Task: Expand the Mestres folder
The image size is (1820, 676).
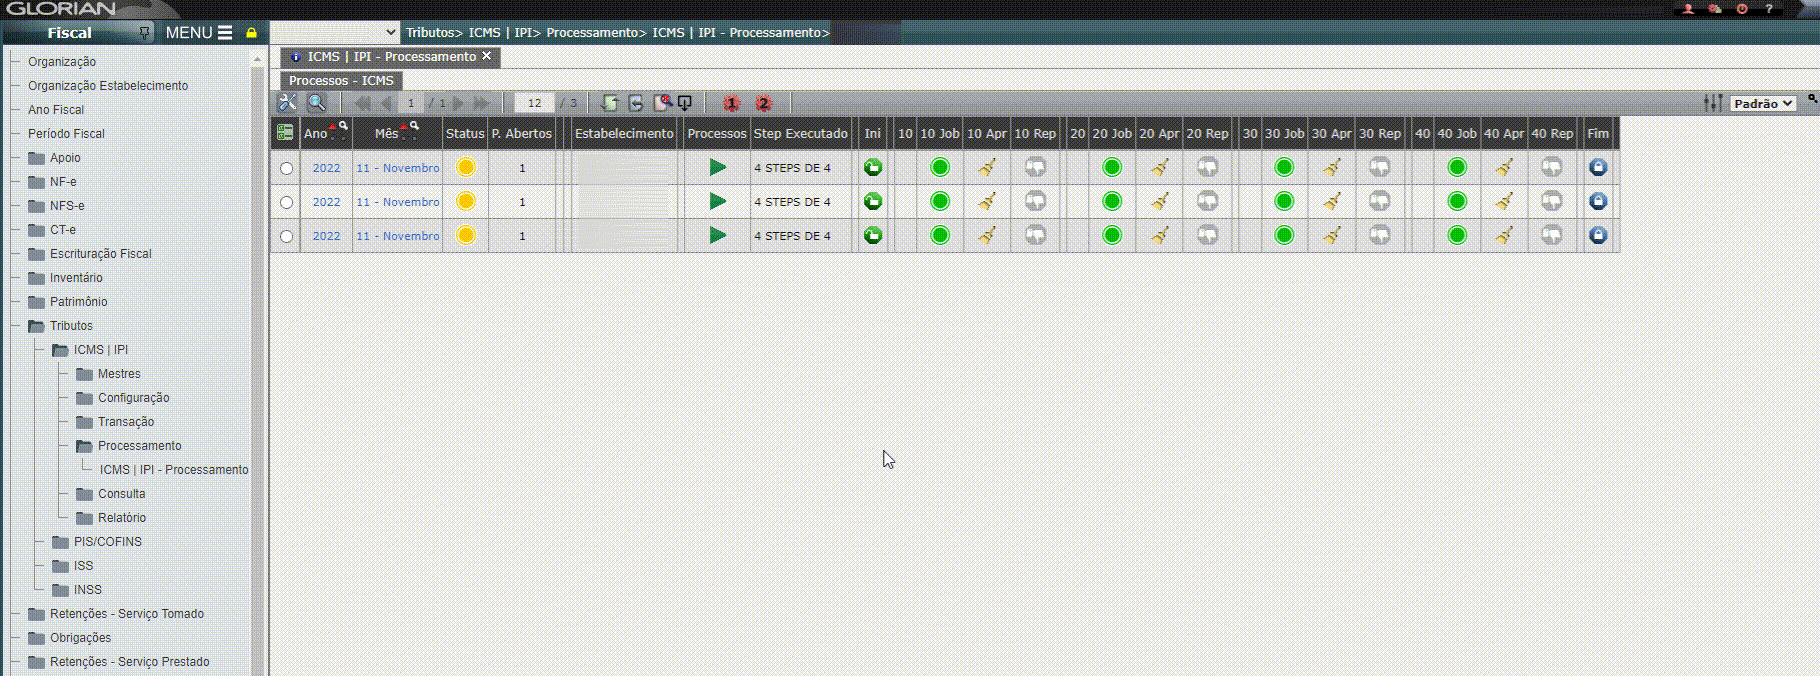Action: coord(84,374)
